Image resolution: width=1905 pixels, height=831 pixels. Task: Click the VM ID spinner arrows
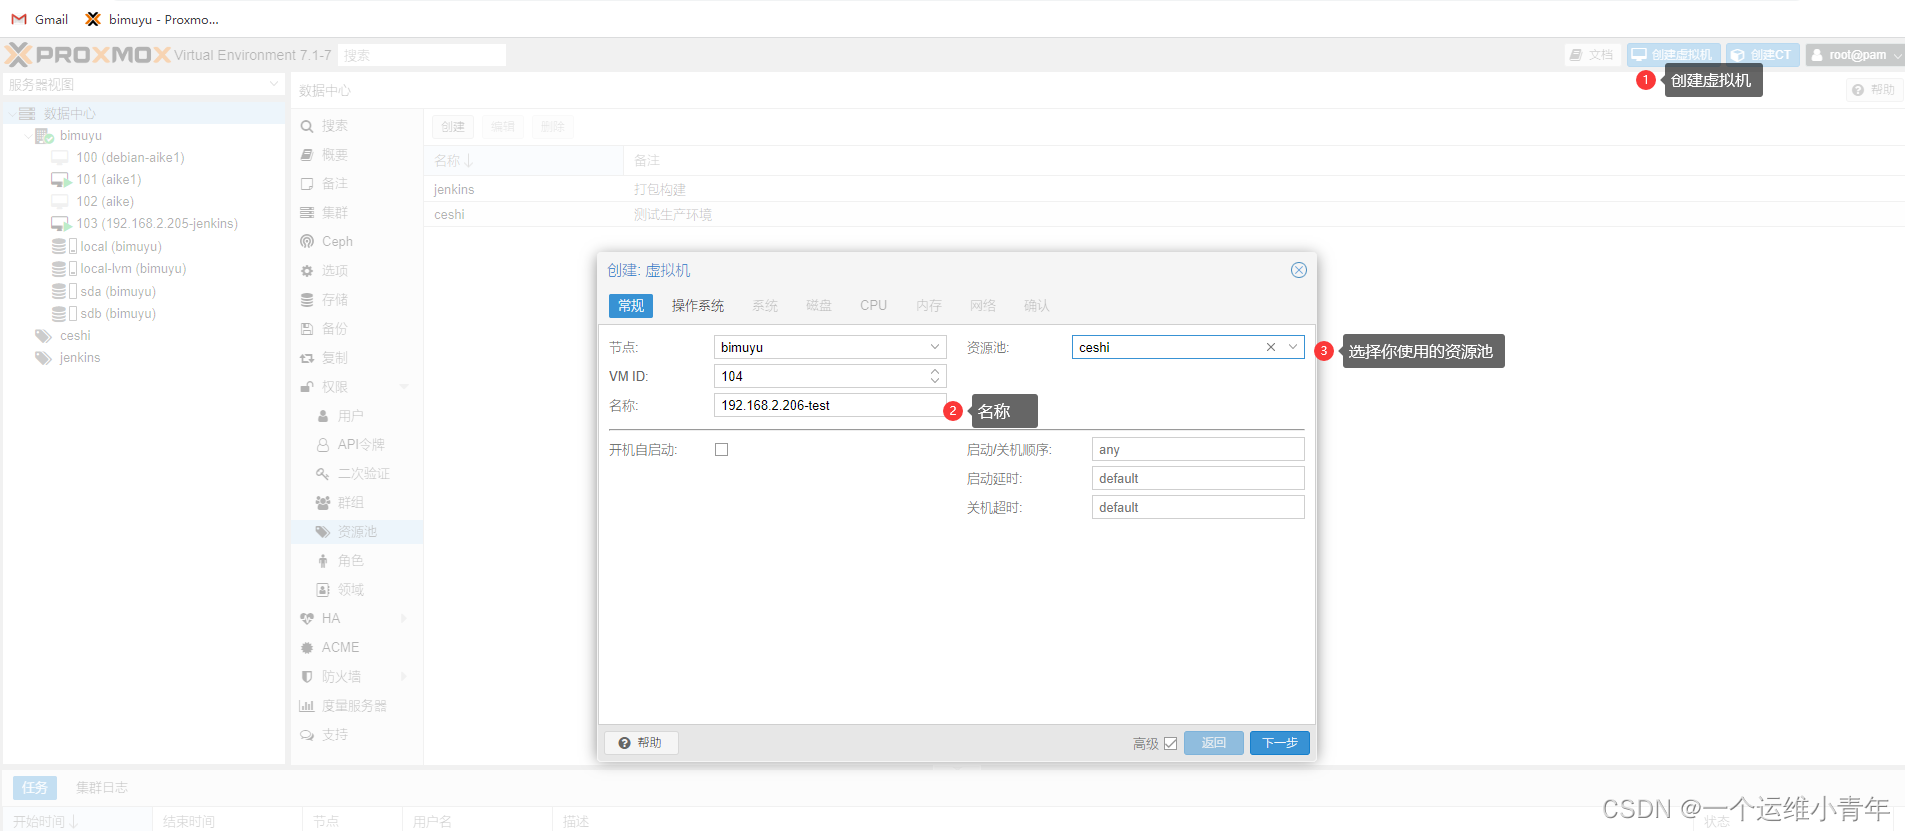pyautogui.click(x=935, y=376)
